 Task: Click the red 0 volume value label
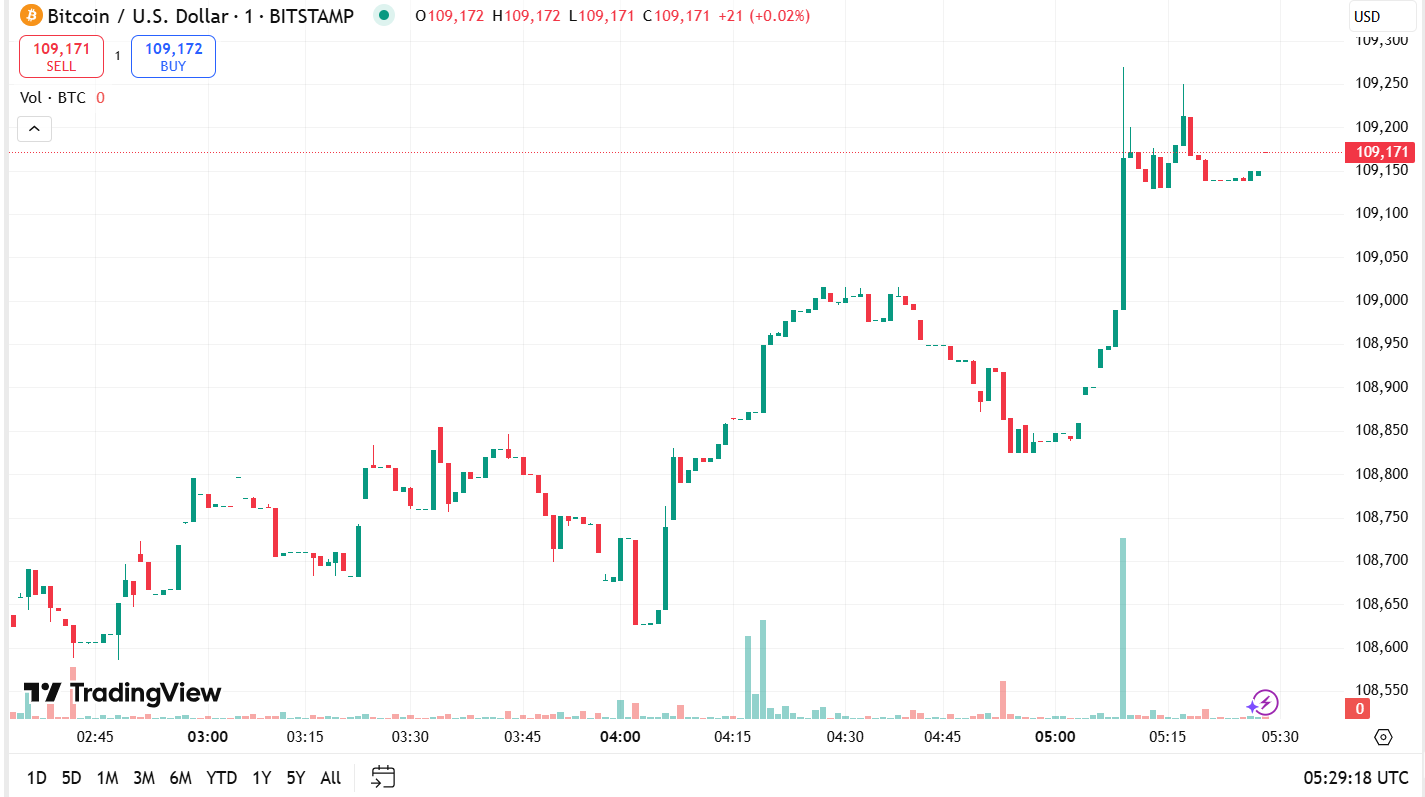click(1360, 709)
